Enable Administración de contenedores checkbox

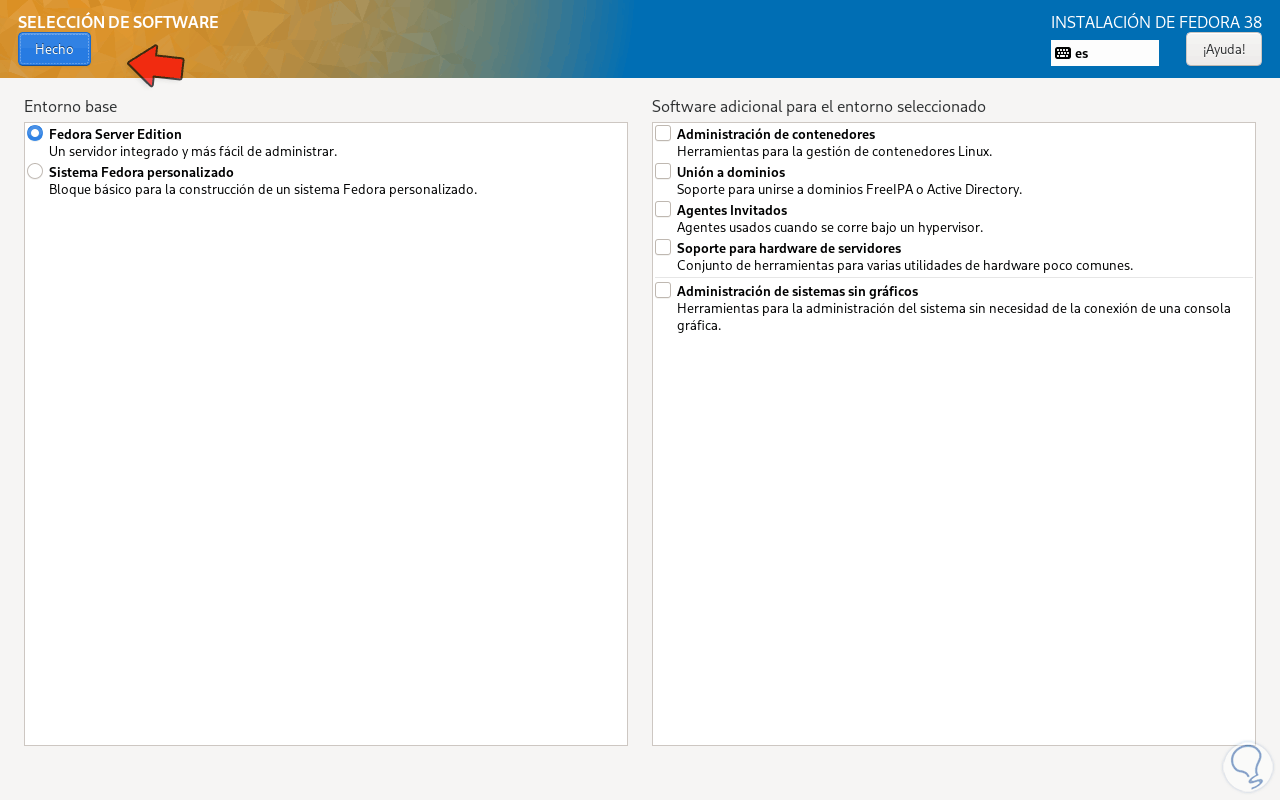click(x=663, y=133)
